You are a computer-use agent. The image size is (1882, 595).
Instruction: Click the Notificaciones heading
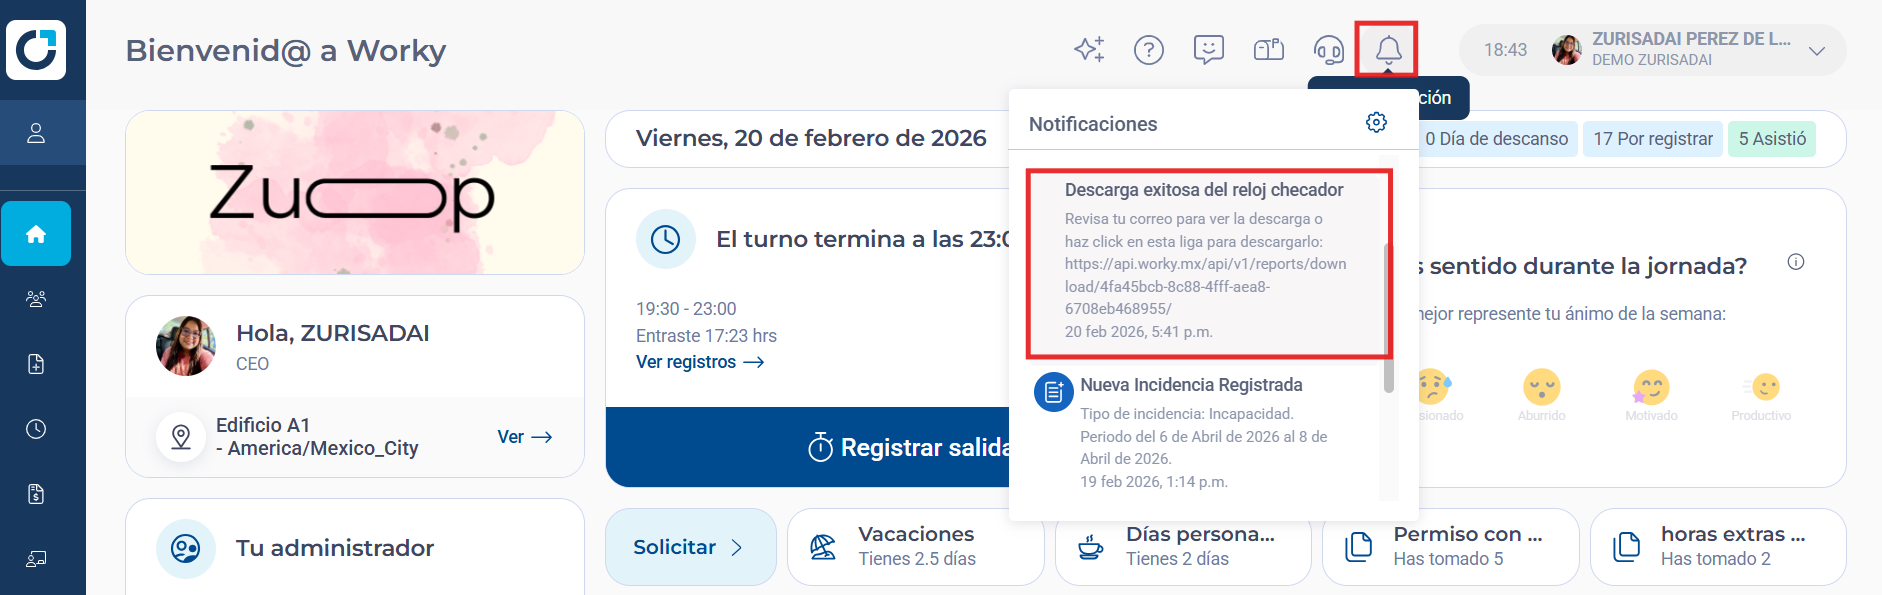pos(1093,124)
